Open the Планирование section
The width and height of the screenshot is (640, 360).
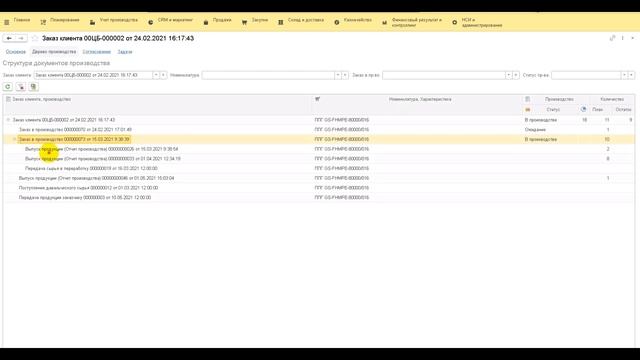(60, 20)
